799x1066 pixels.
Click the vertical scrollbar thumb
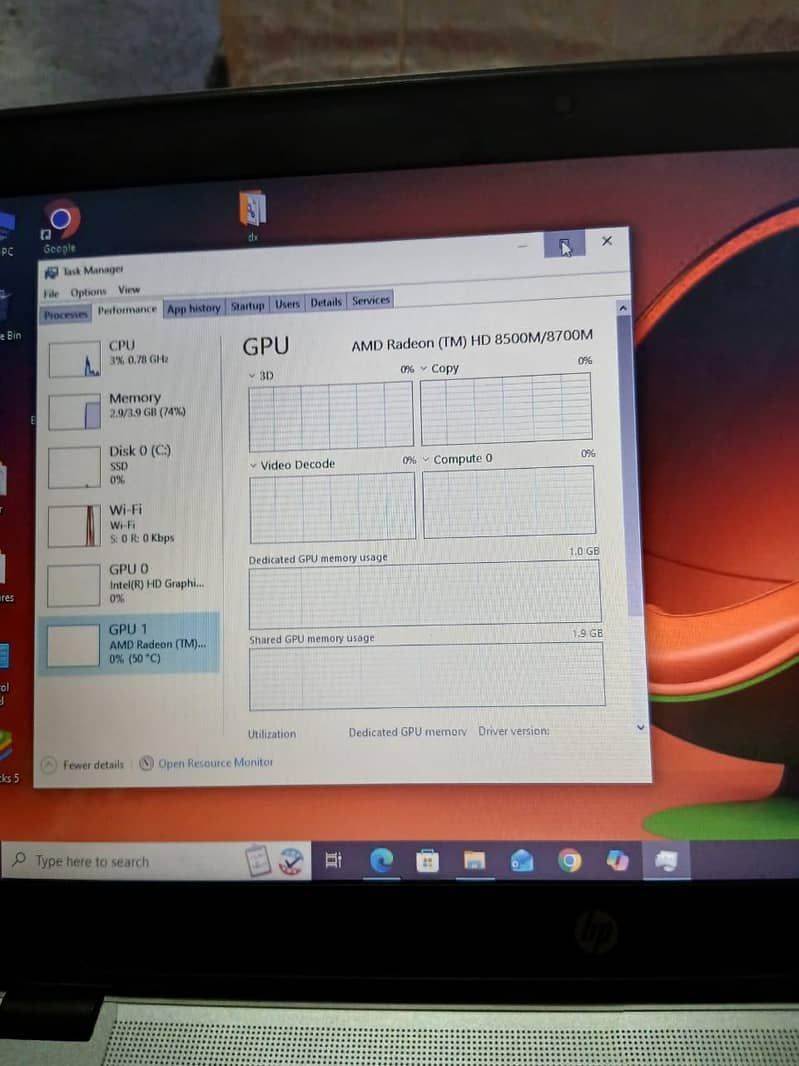630,466
